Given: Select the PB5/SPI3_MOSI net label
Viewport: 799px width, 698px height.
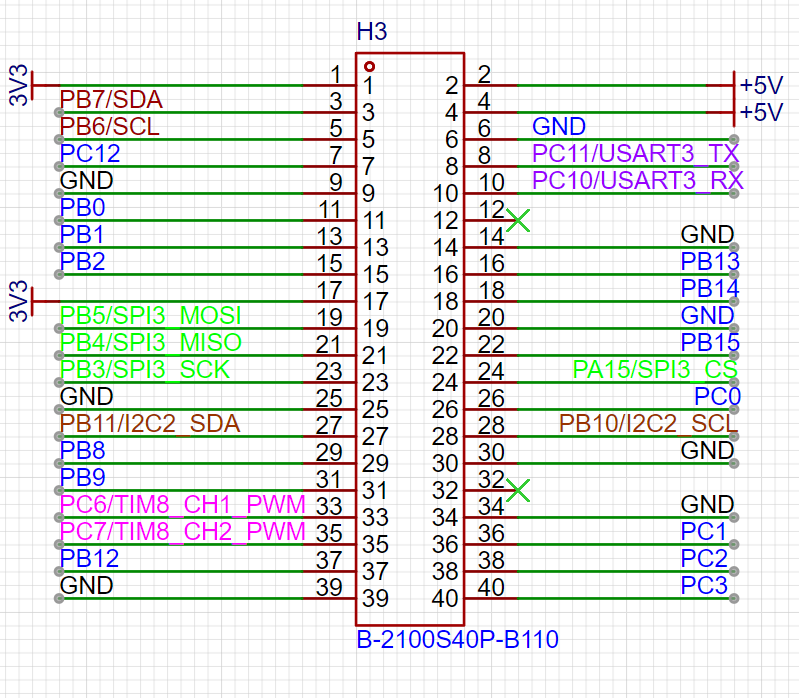Looking at the screenshot, I should click(151, 316).
